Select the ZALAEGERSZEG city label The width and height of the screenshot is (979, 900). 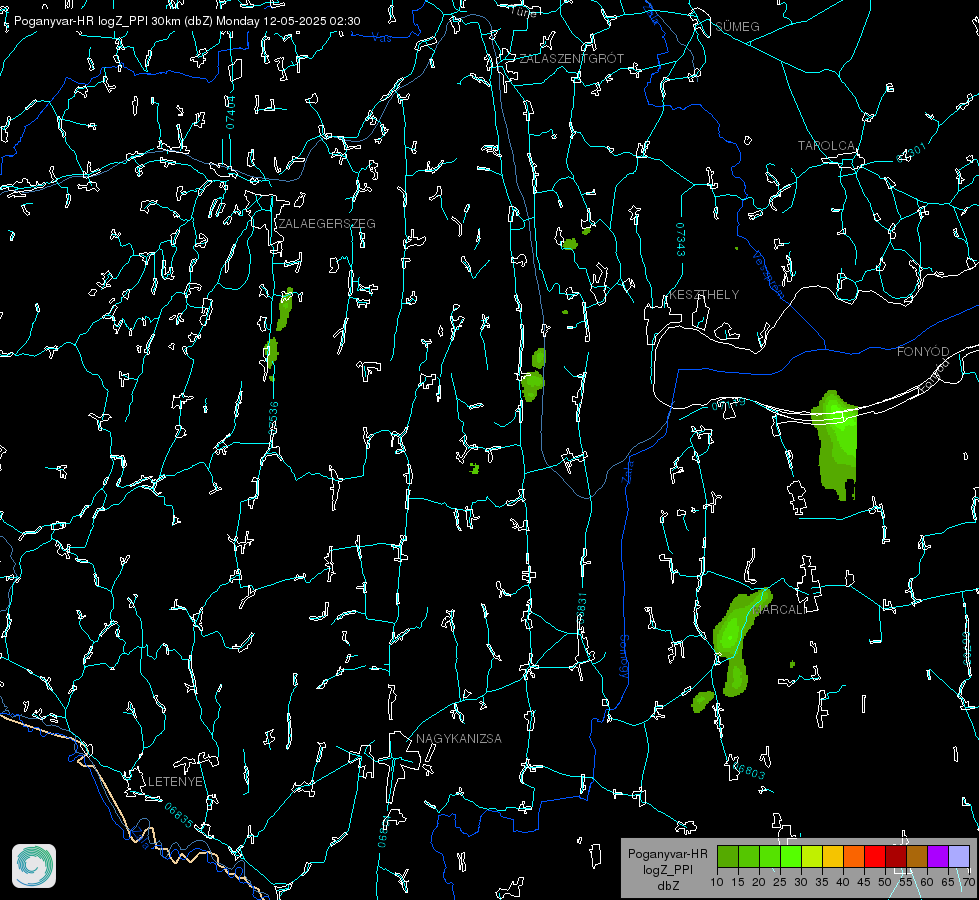tap(327, 224)
